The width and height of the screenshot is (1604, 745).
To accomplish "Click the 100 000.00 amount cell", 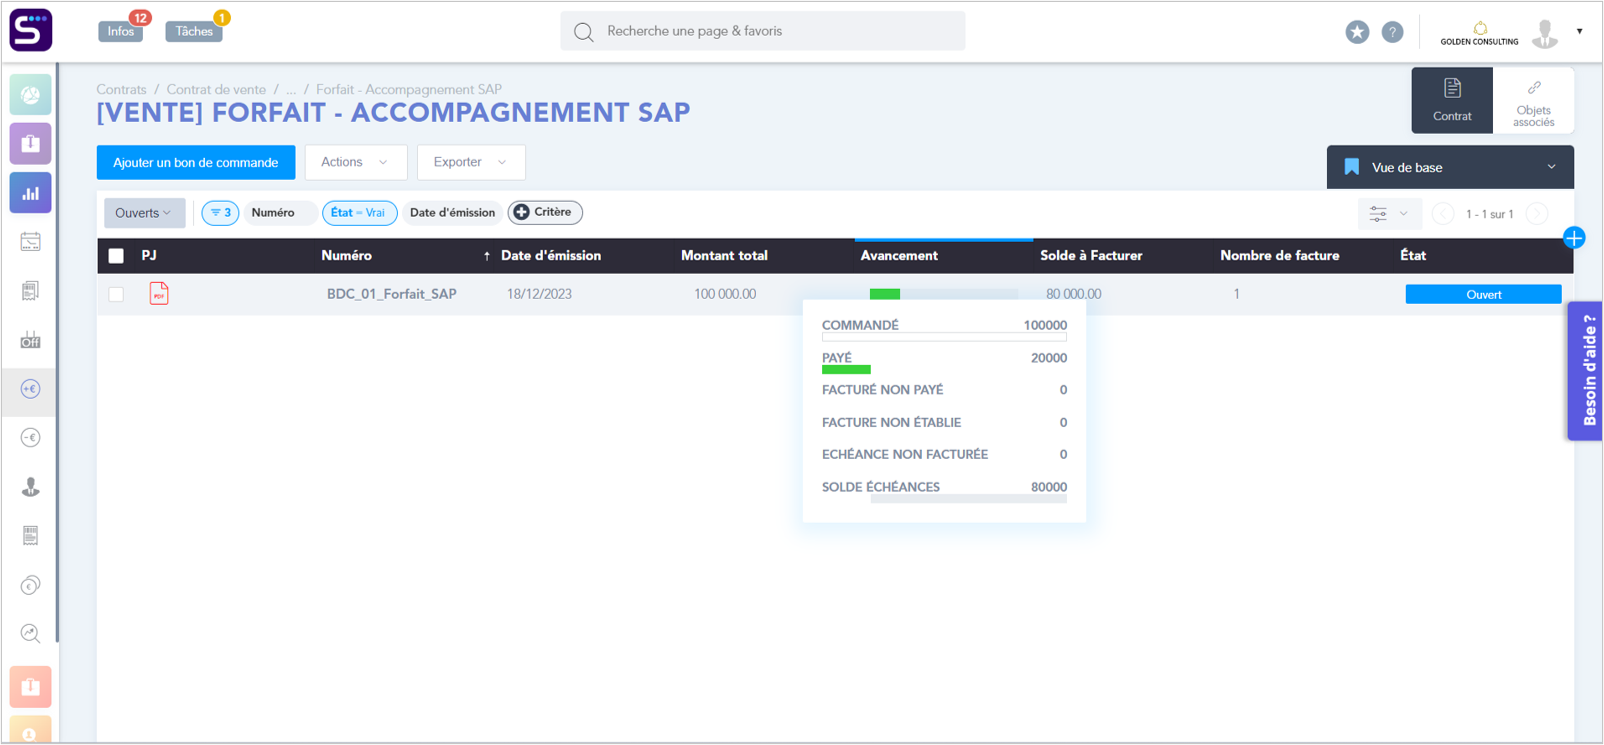I will [x=725, y=294].
